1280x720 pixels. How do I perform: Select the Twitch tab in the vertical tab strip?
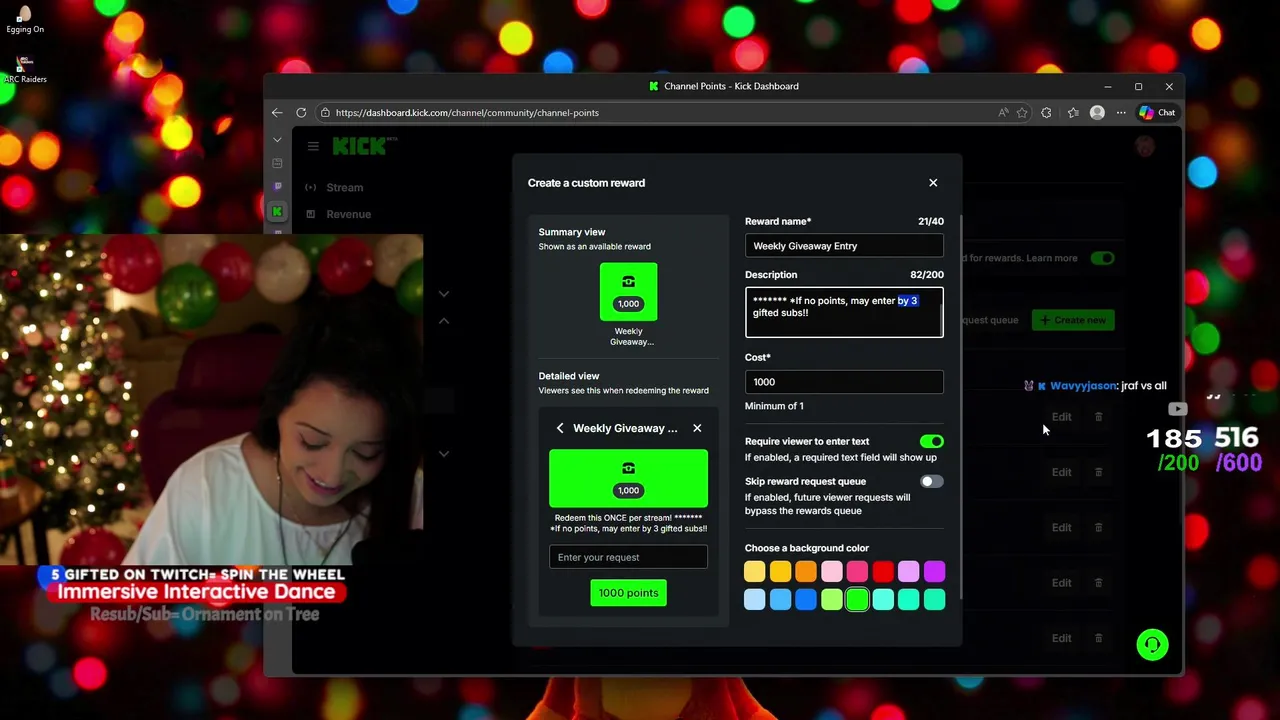coord(277,187)
